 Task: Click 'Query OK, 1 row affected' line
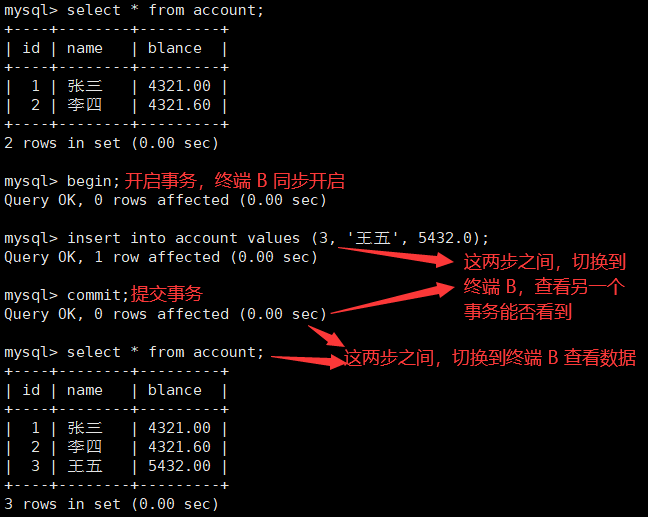click(x=161, y=257)
